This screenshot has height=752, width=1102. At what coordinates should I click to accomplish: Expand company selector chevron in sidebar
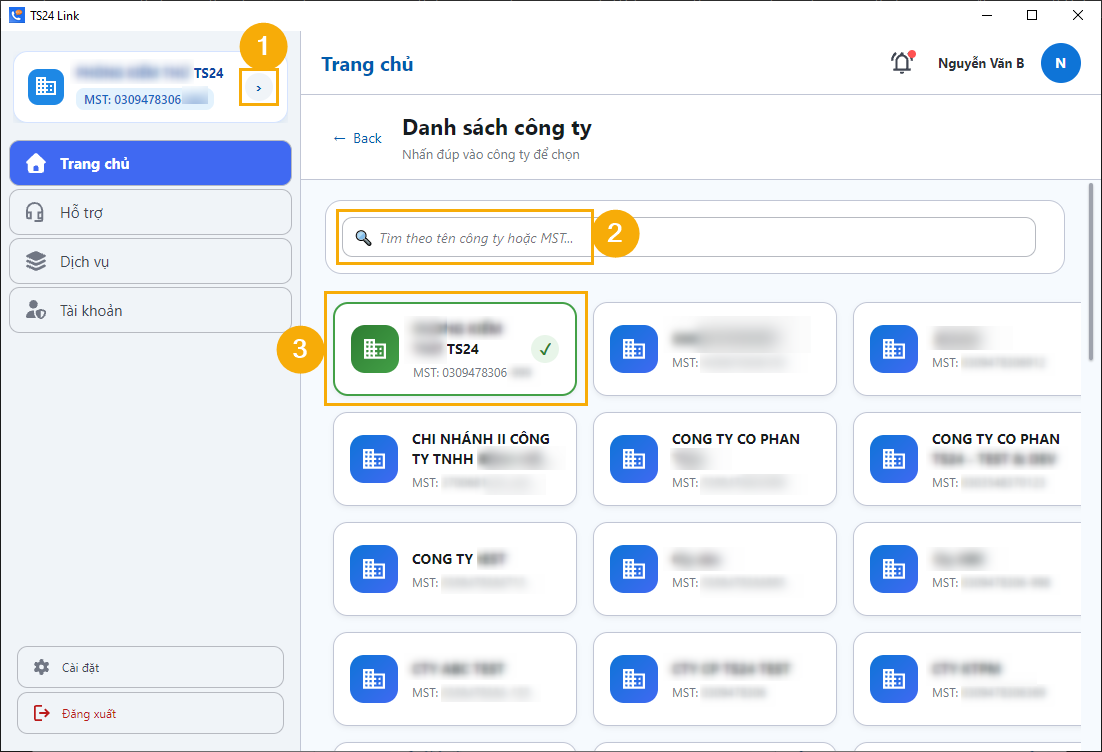pyautogui.click(x=259, y=88)
